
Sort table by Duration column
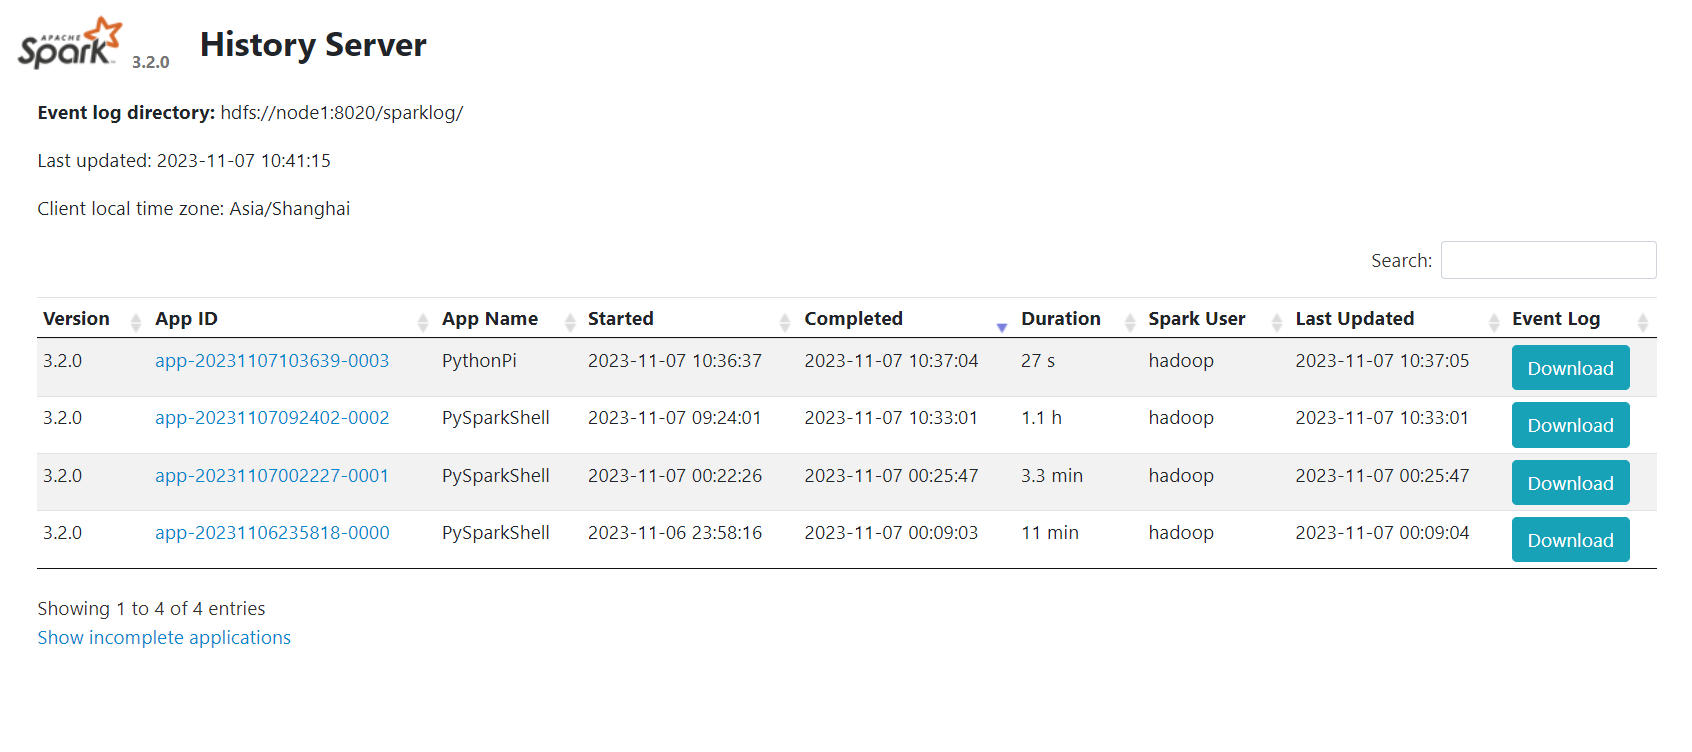[x=1060, y=319]
